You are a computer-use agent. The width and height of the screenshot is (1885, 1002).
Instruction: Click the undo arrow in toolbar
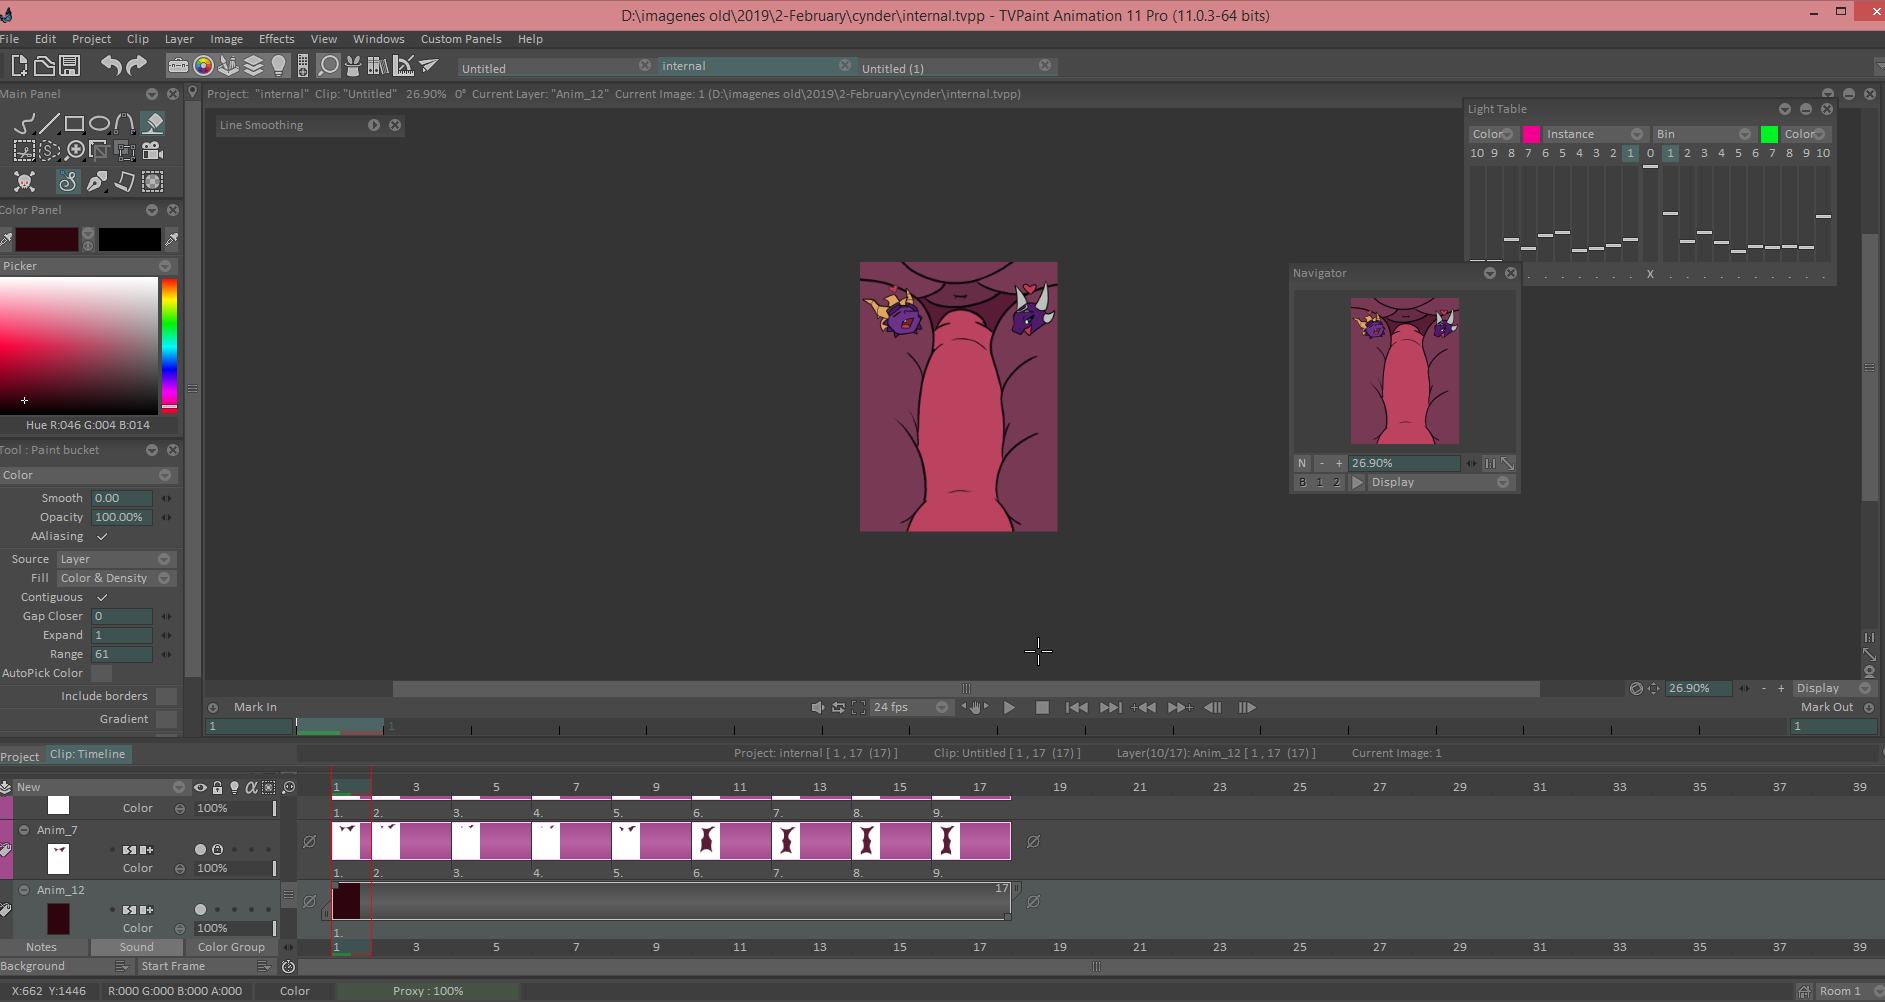click(110, 66)
